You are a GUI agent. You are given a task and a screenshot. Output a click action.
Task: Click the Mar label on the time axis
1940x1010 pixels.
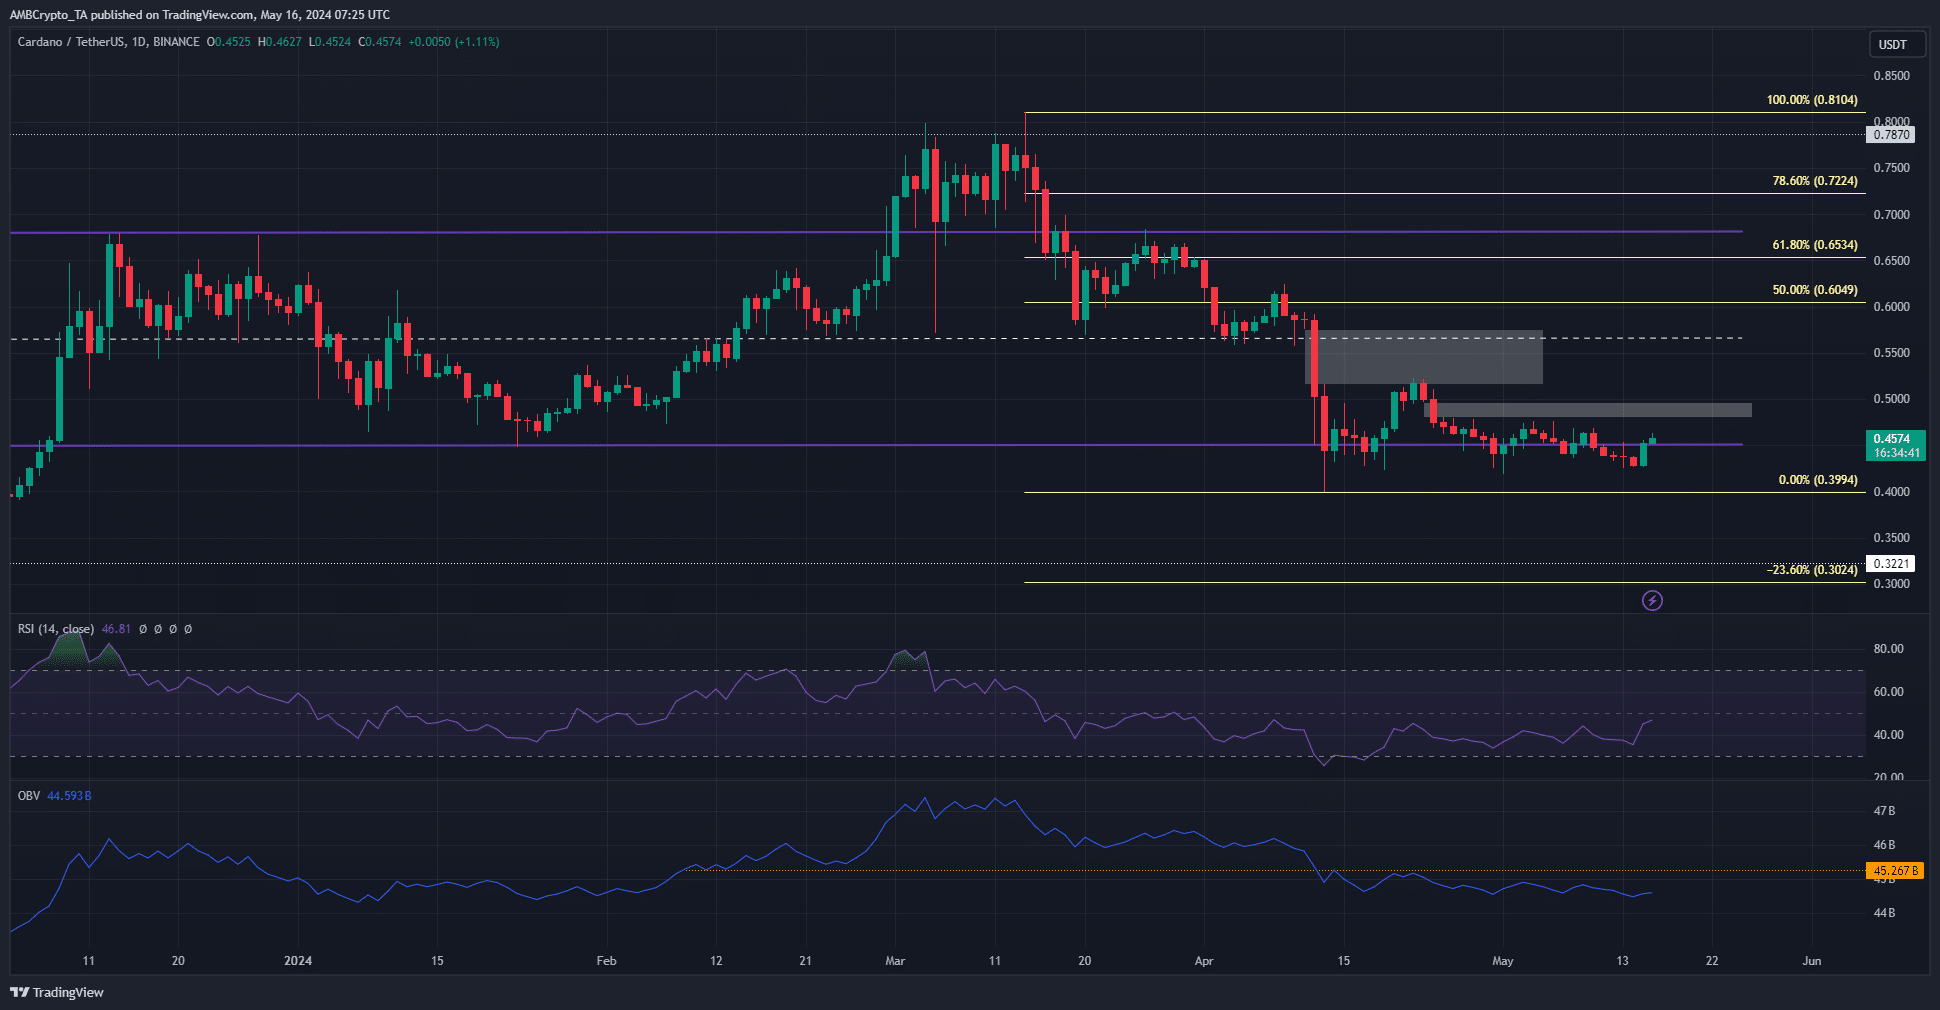click(895, 961)
